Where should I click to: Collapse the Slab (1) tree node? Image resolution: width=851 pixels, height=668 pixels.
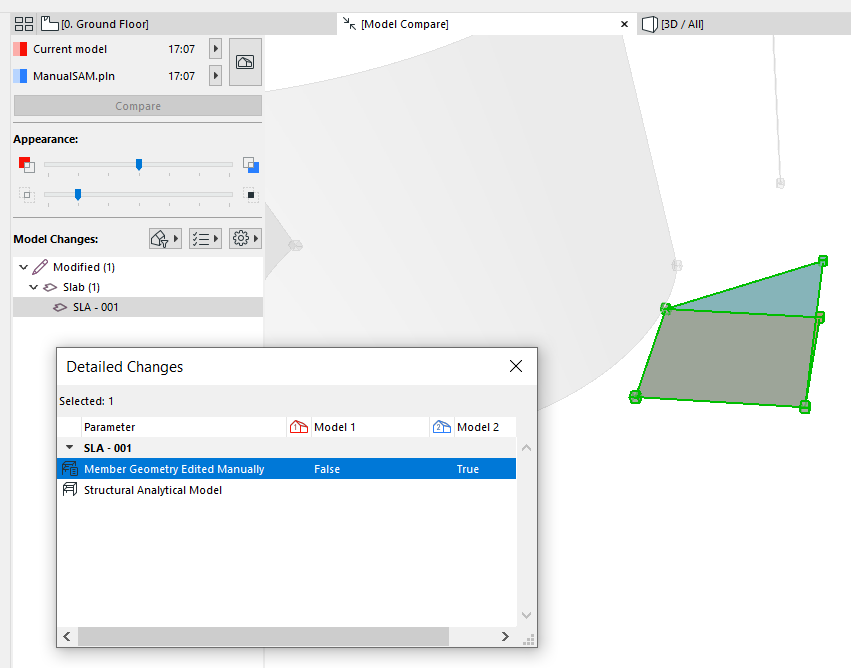[x=34, y=287]
